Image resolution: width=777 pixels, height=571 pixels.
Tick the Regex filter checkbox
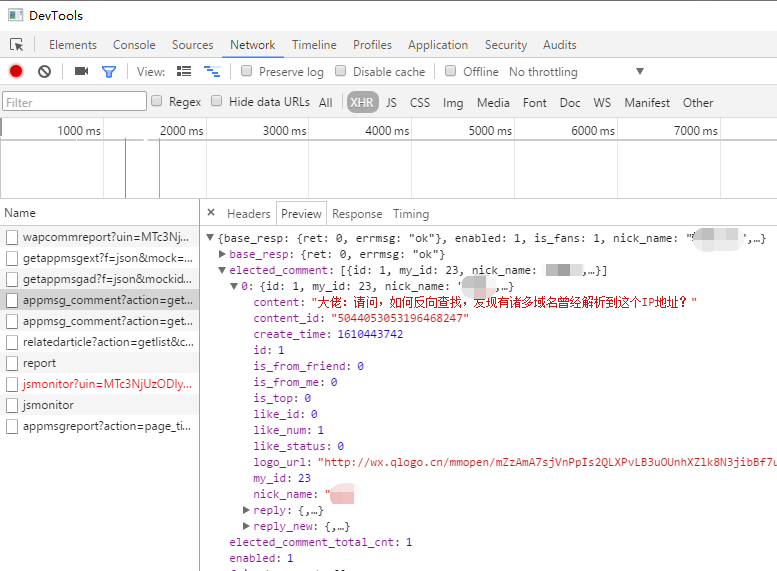coord(157,102)
